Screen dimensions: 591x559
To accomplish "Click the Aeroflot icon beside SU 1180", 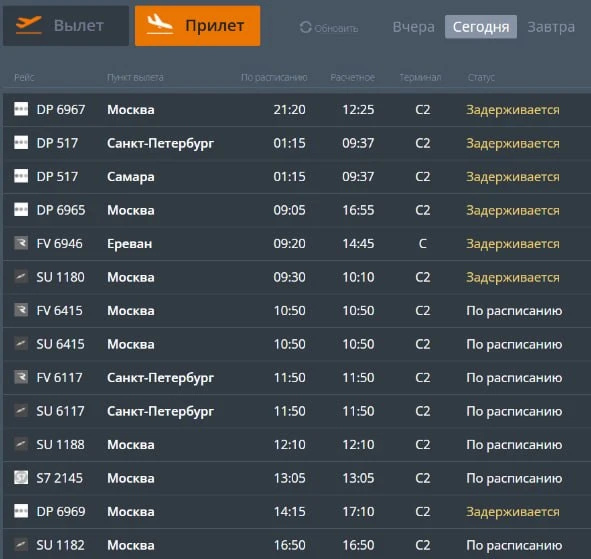I will 21,277.
